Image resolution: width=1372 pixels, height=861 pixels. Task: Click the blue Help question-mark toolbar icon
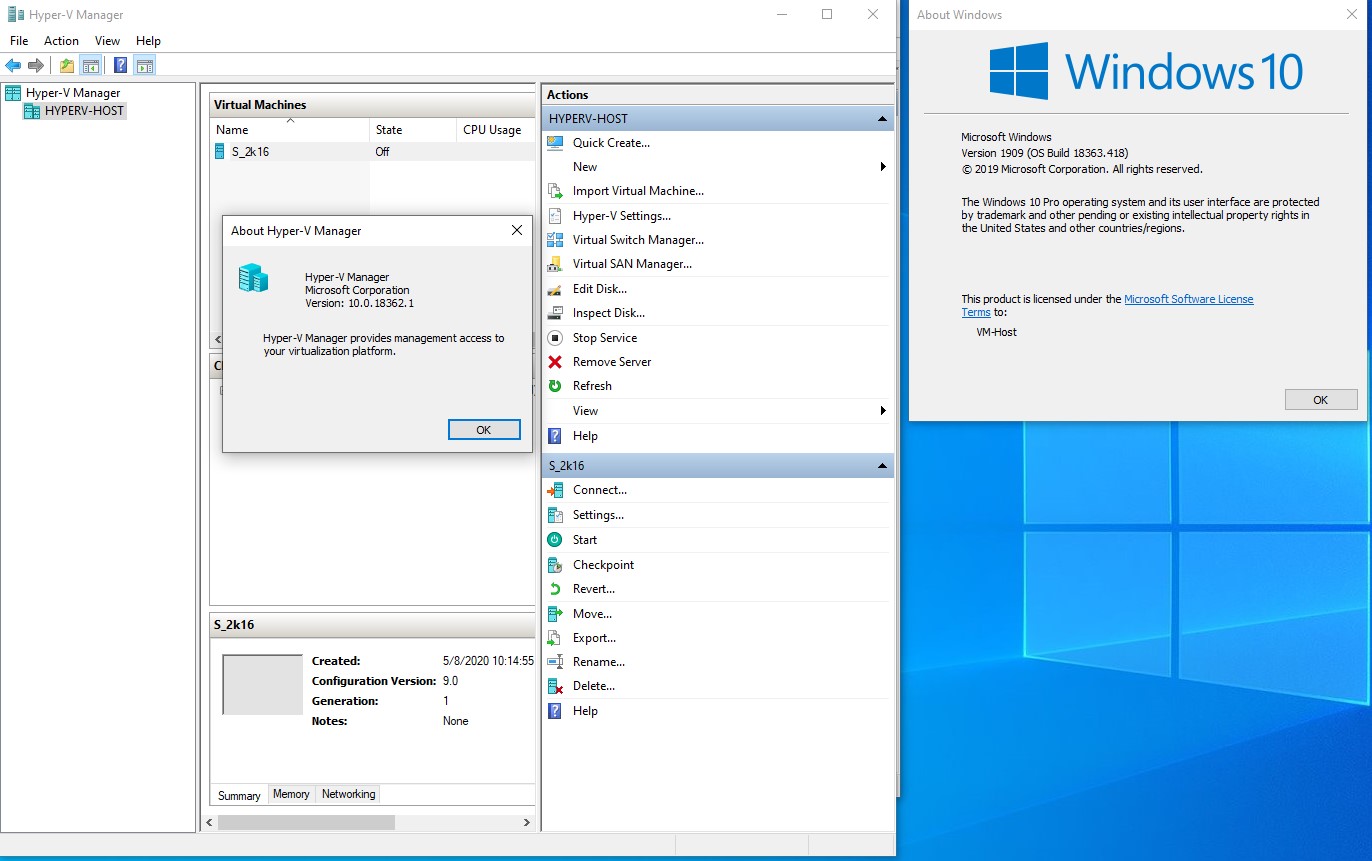click(x=120, y=66)
